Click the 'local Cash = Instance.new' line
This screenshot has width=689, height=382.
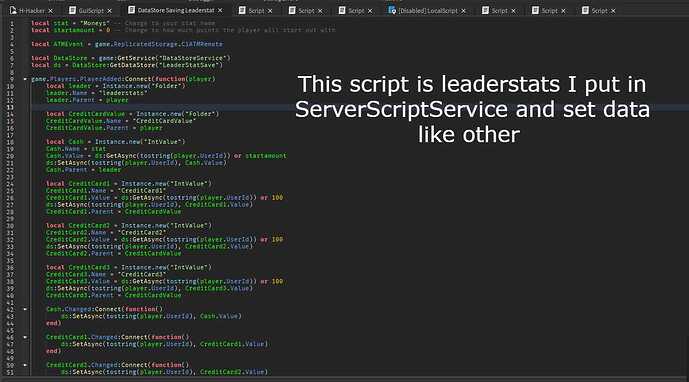(x=116, y=142)
